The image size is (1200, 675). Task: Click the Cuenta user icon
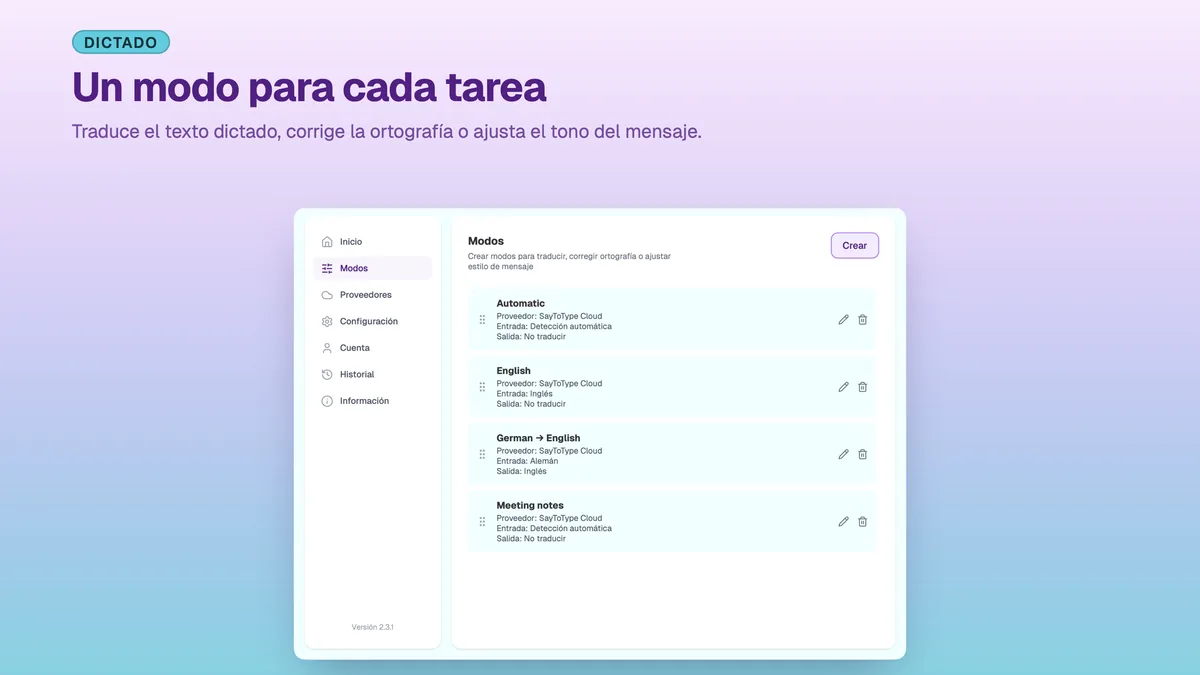(327, 348)
